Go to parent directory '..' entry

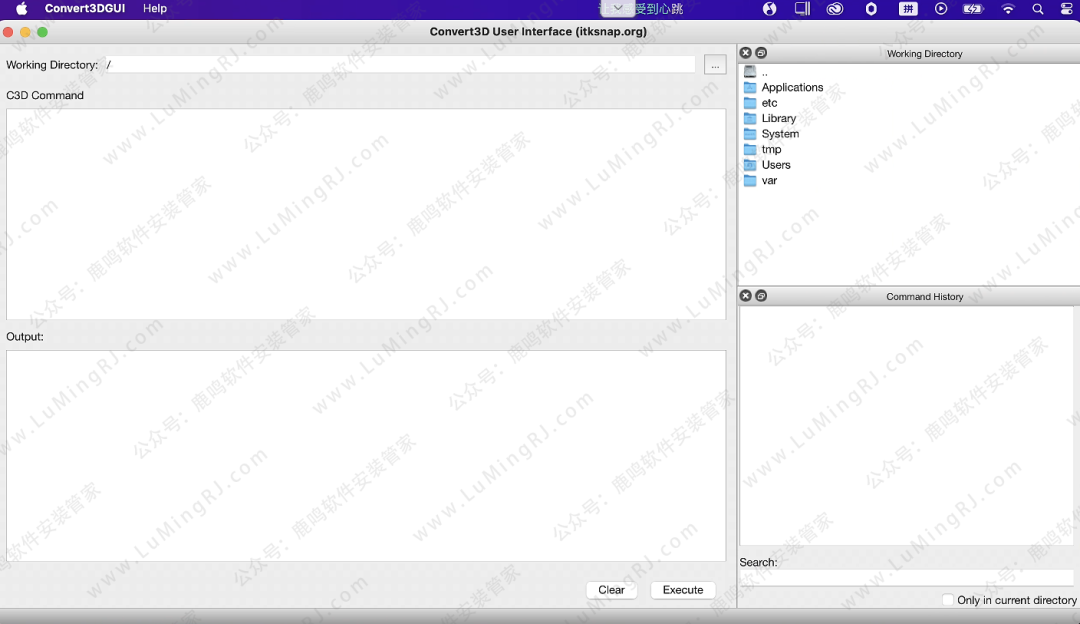[x=764, y=72]
